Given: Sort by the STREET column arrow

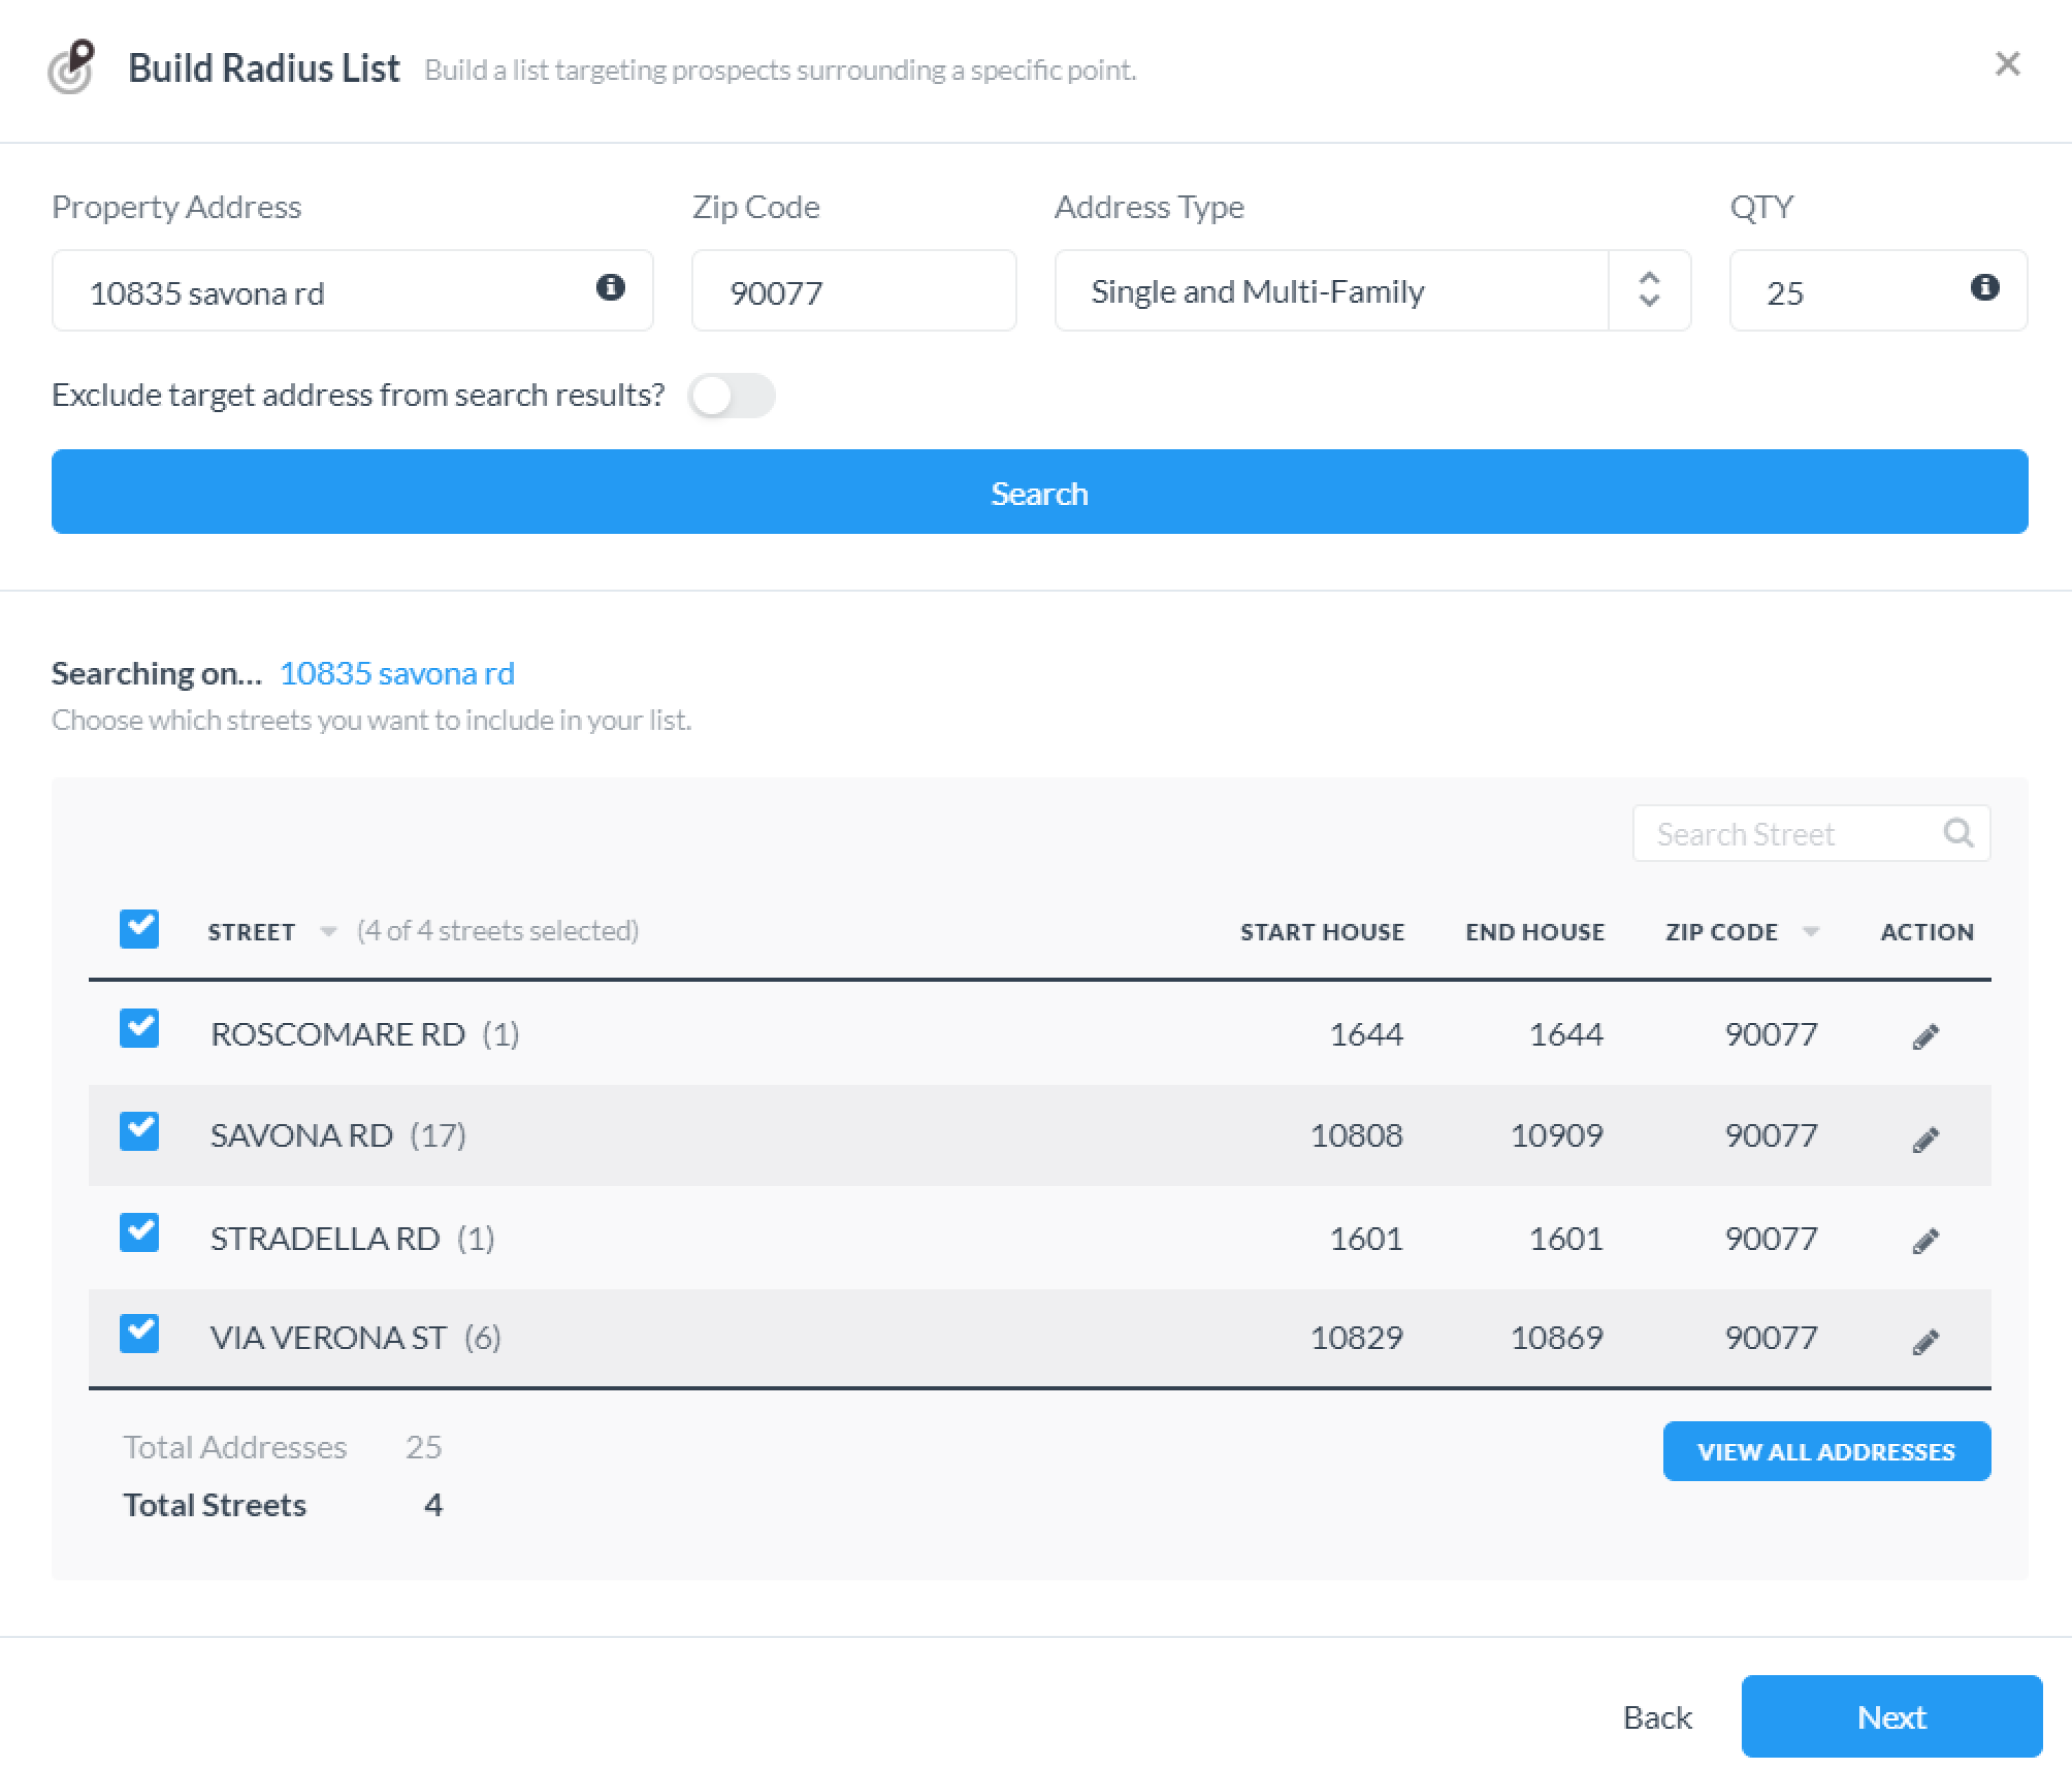Looking at the screenshot, I should tap(327, 932).
